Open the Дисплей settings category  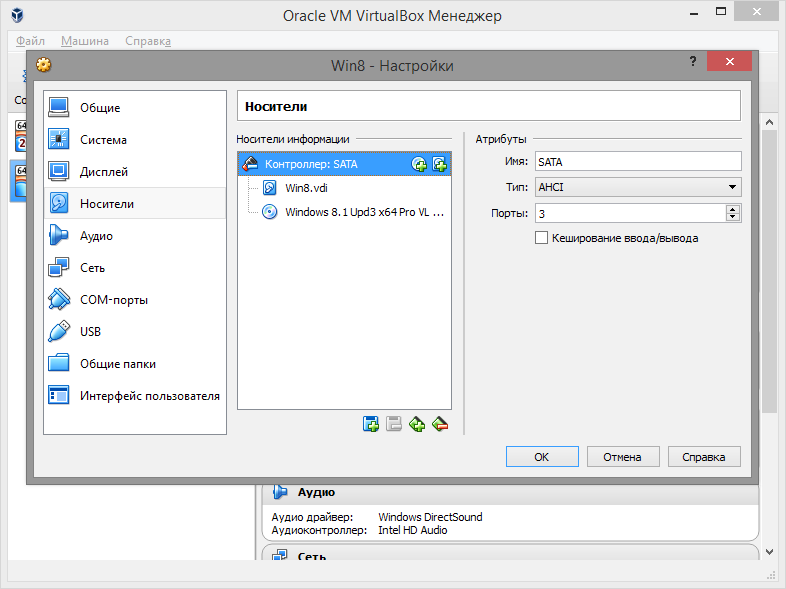pos(135,171)
